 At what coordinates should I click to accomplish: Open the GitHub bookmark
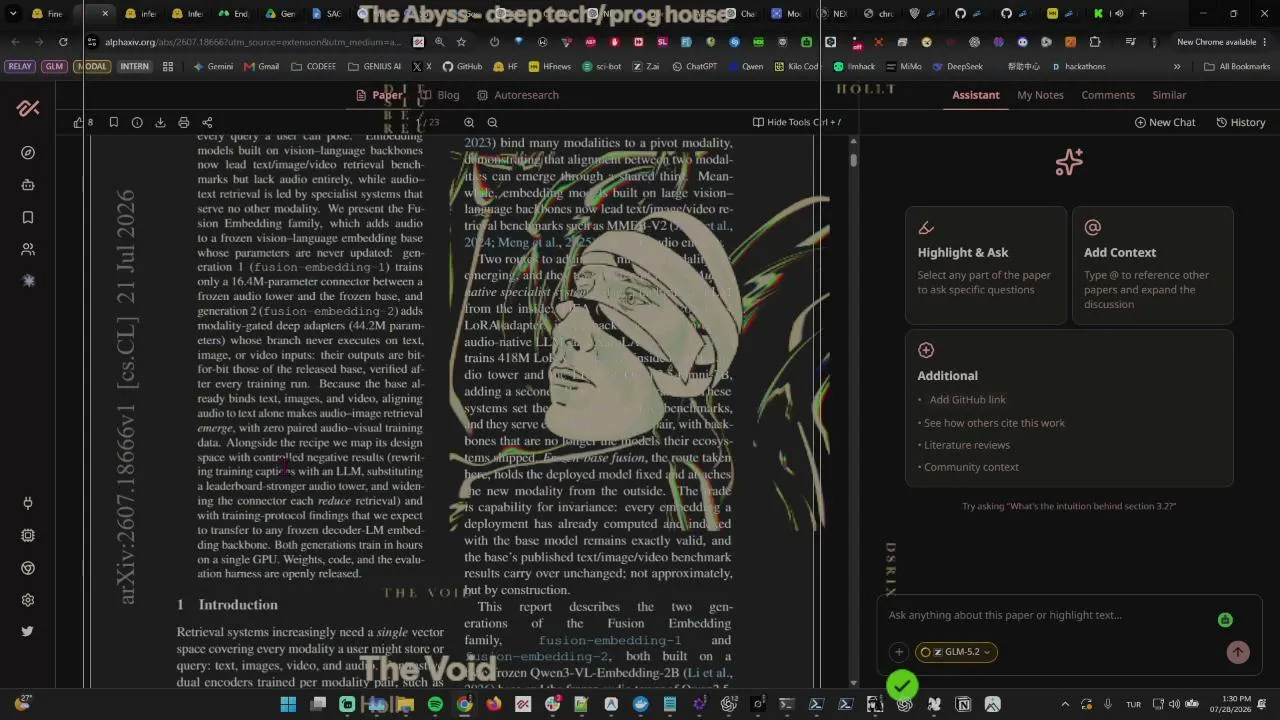click(462, 67)
